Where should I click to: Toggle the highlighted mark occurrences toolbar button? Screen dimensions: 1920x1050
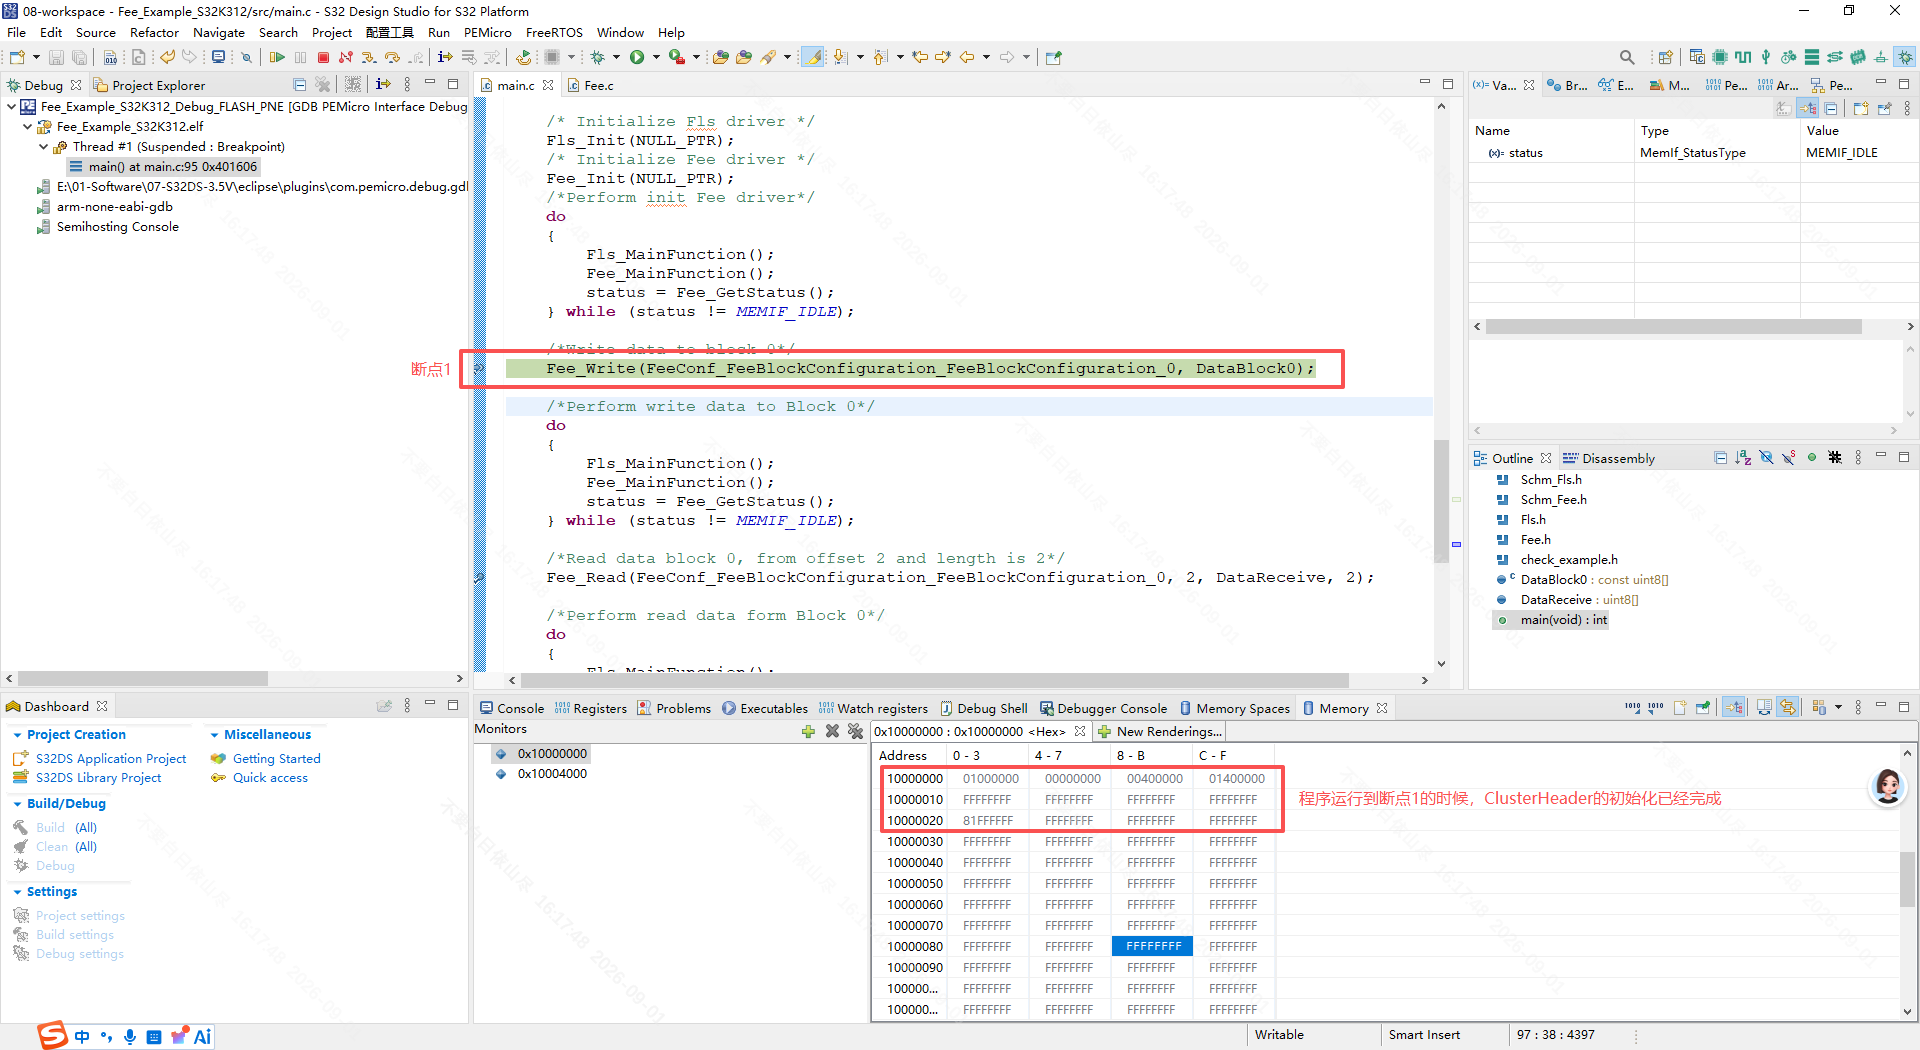click(814, 57)
